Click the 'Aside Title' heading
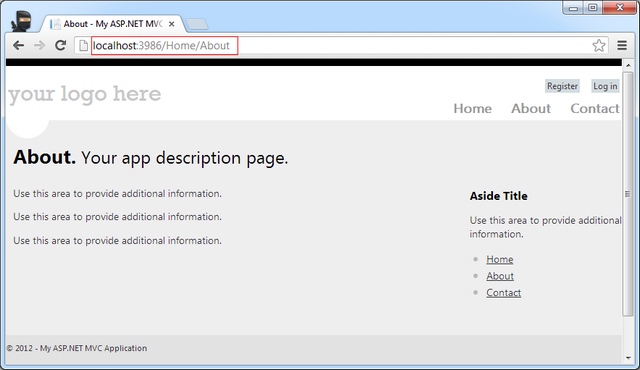 [498, 196]
